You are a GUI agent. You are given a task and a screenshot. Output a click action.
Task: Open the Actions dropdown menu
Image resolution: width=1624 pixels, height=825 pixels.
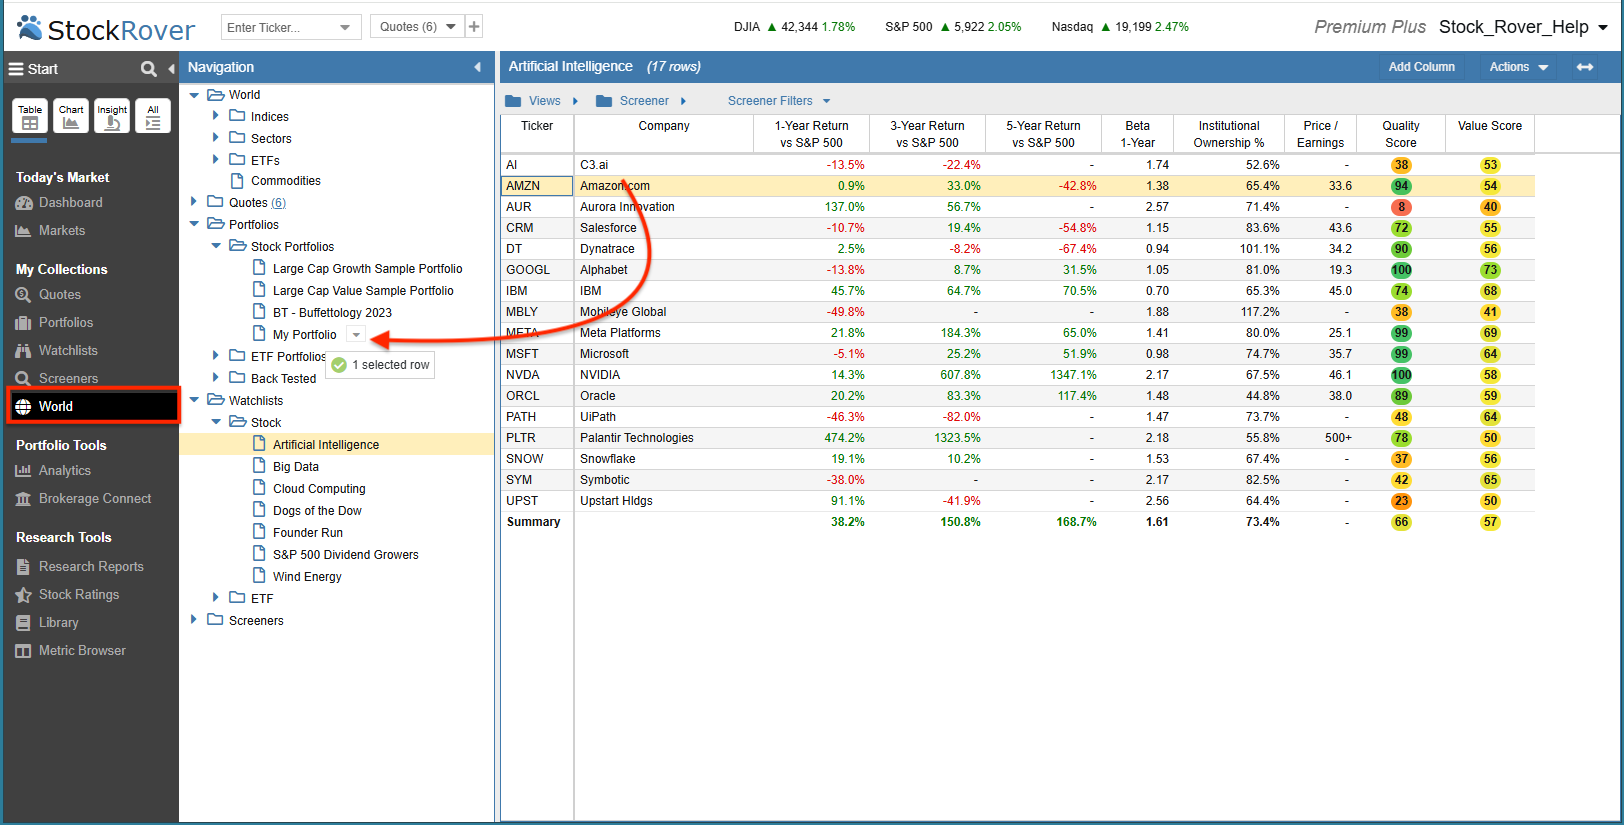1518,67
